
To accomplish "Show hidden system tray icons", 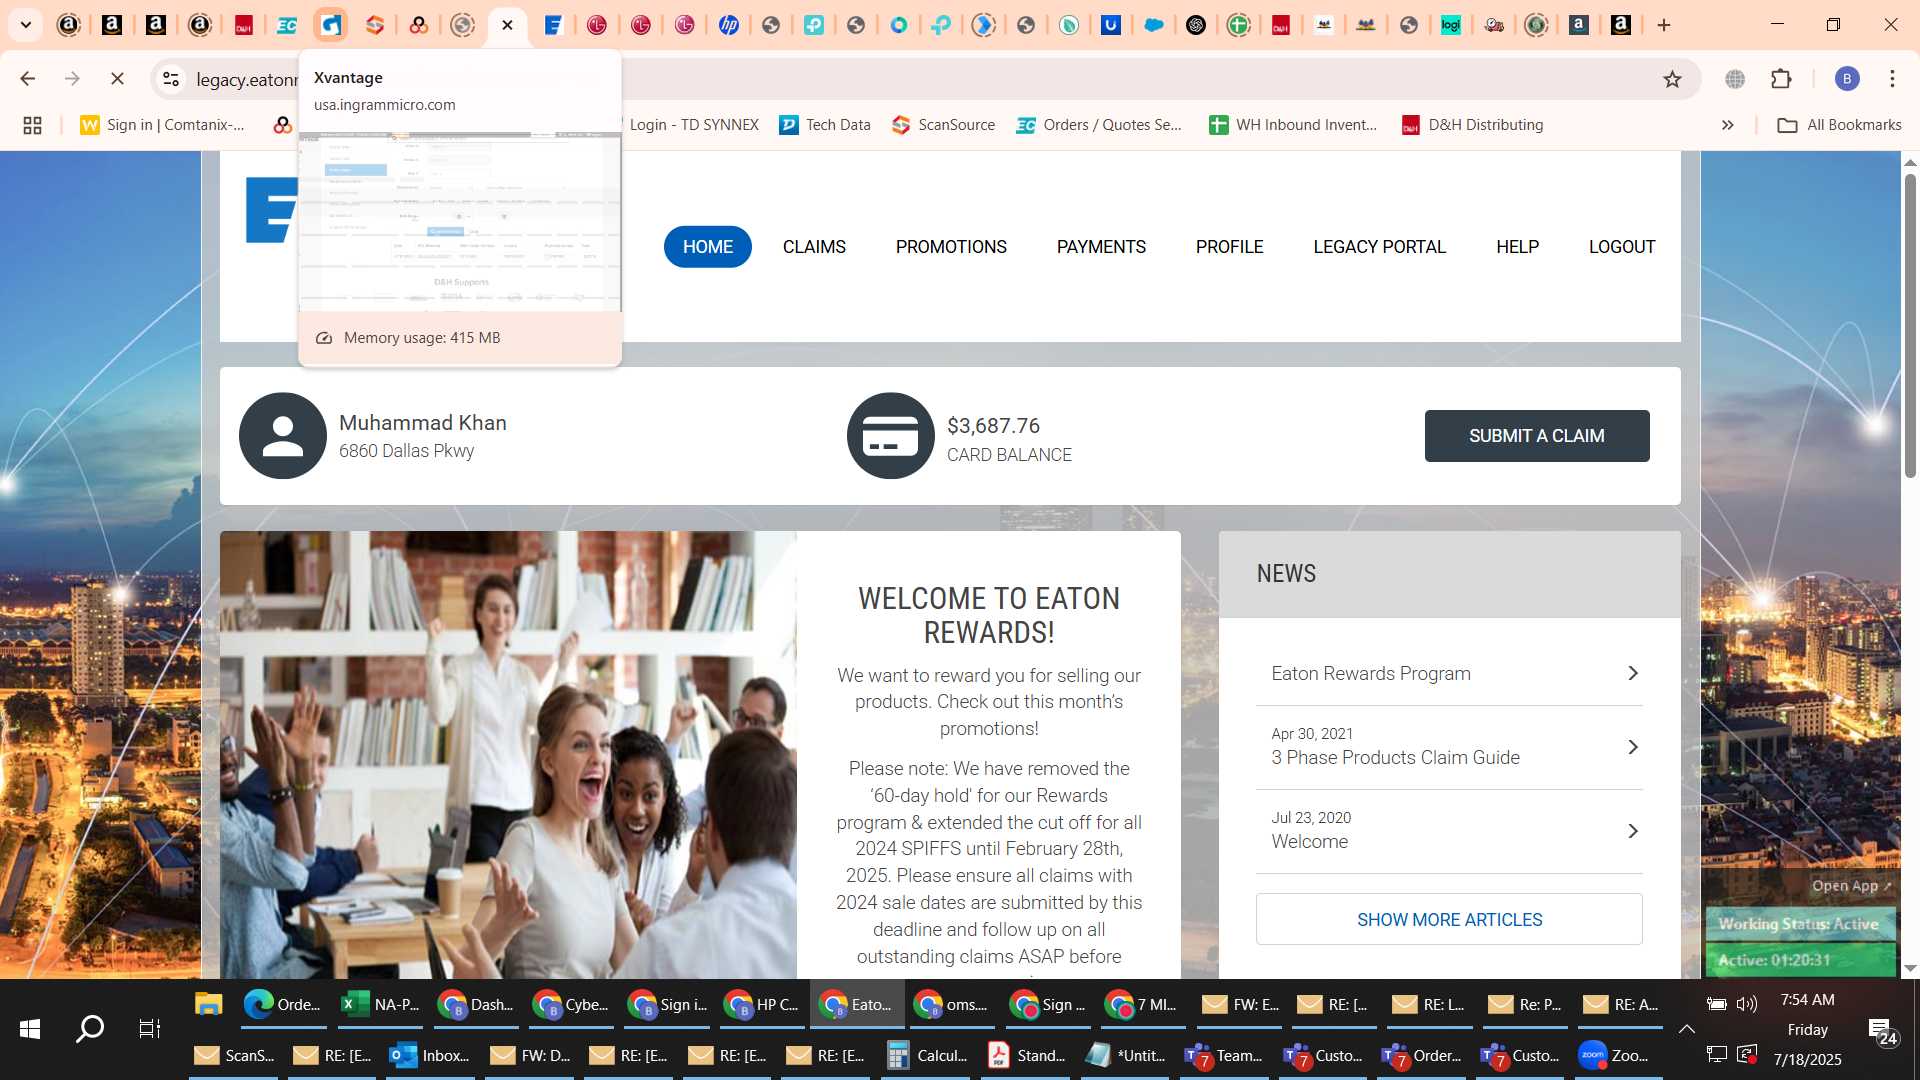I will click(x=1687, y=1029).
